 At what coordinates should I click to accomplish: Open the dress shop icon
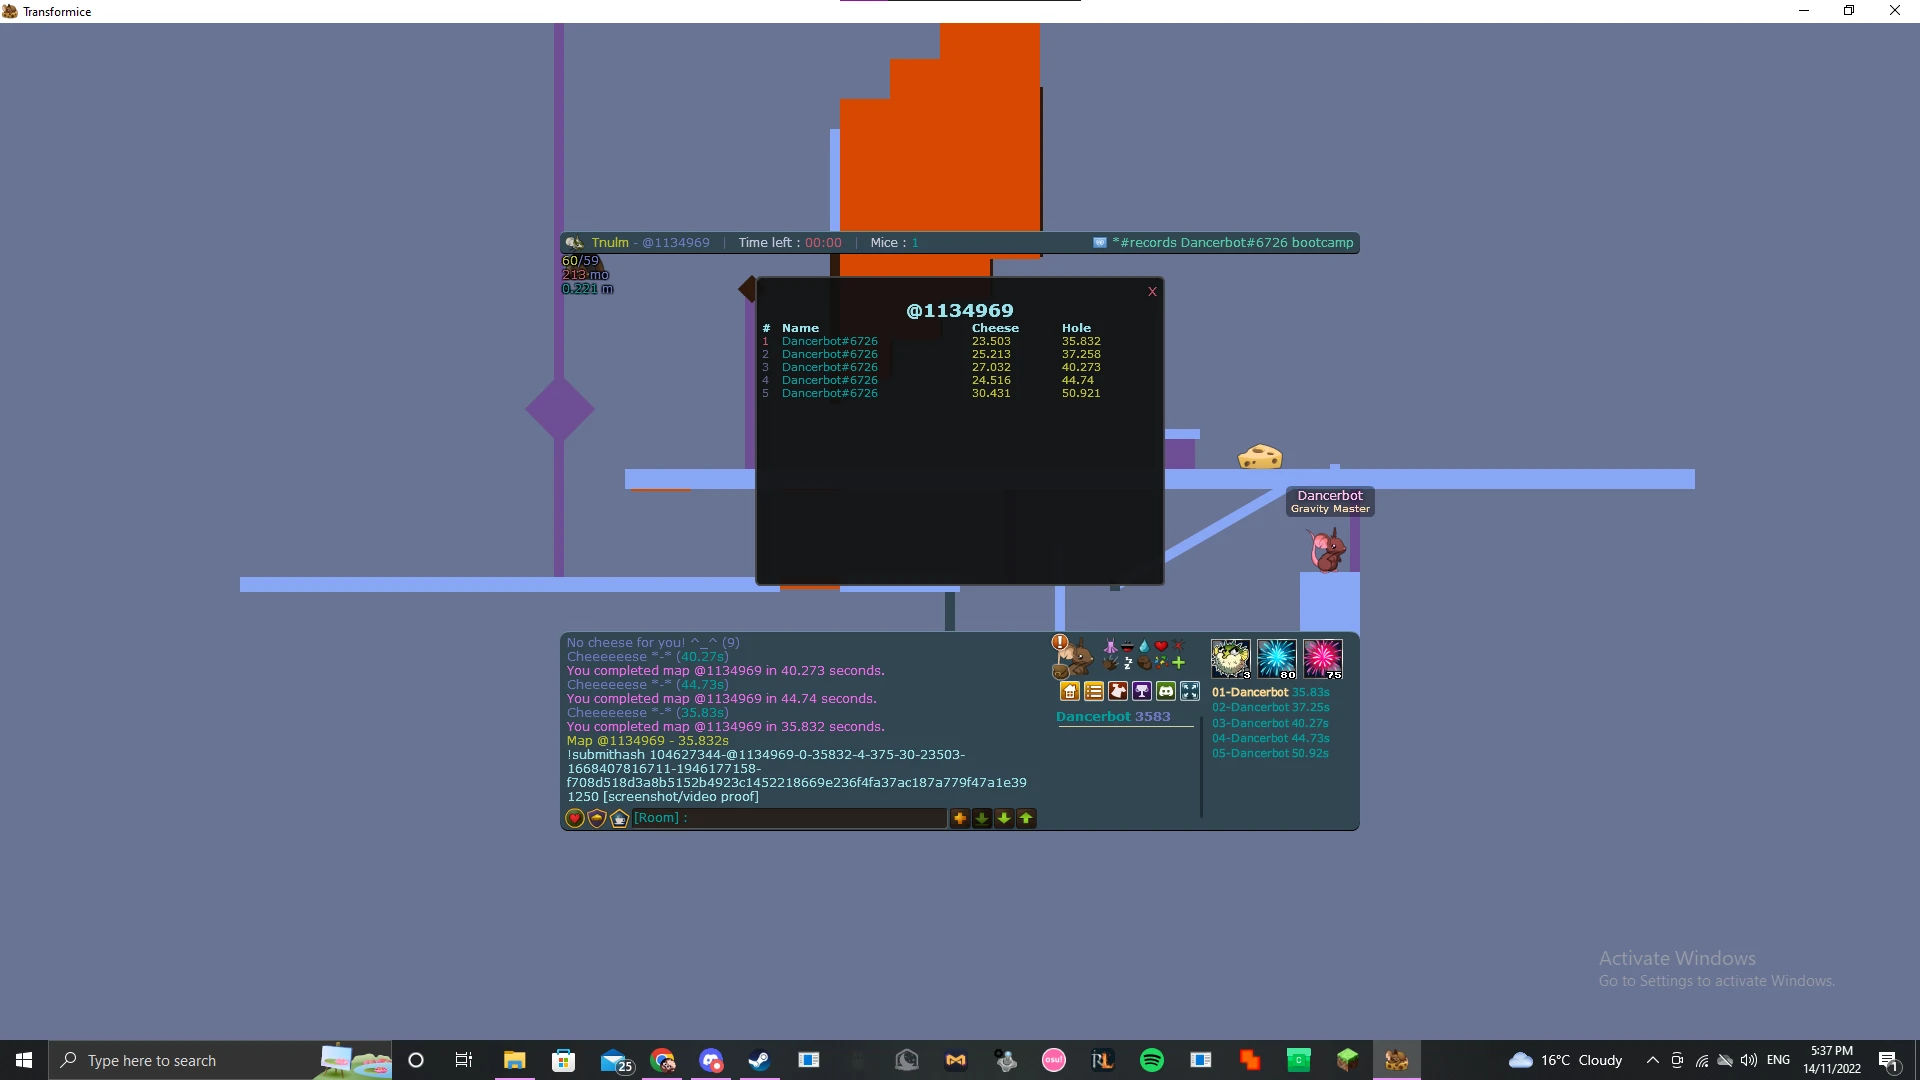coord(1118,691)
